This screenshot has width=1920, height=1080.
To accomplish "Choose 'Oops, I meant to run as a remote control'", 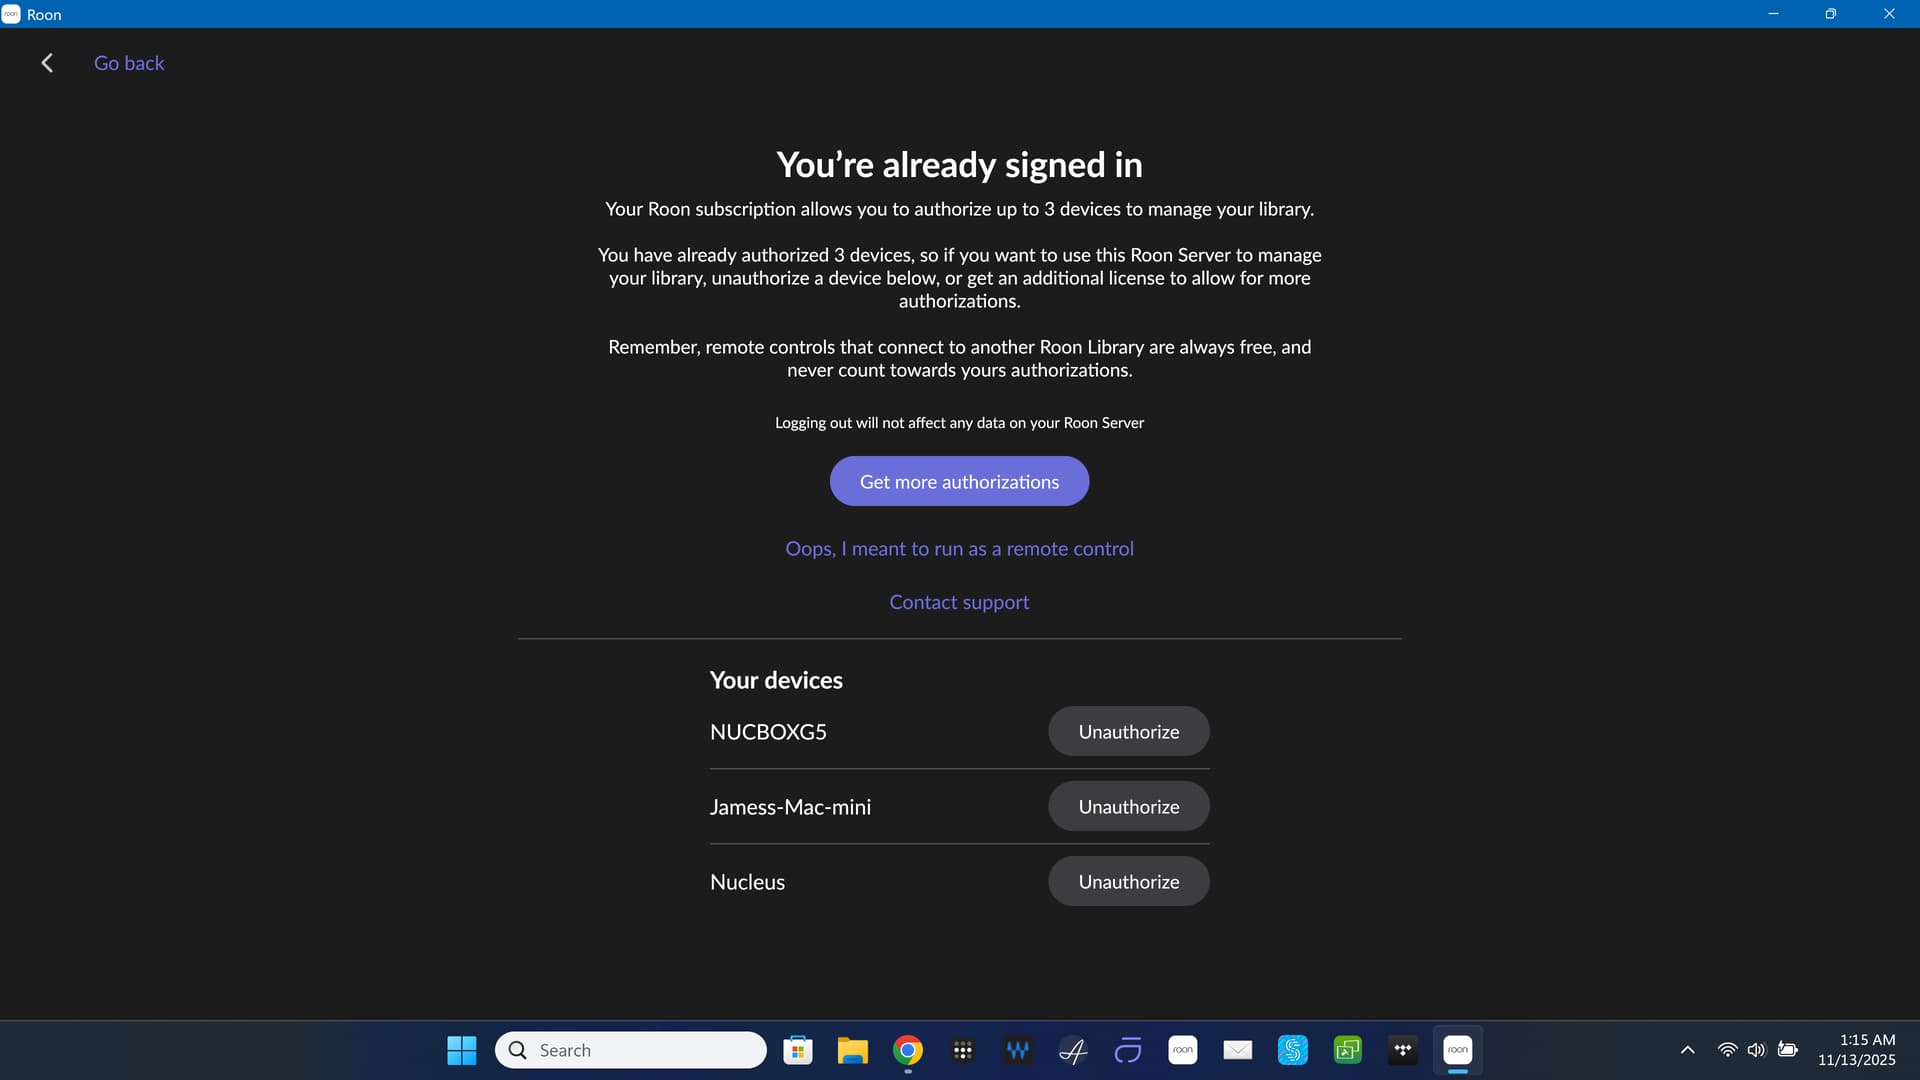I will [x=959, y=548].
